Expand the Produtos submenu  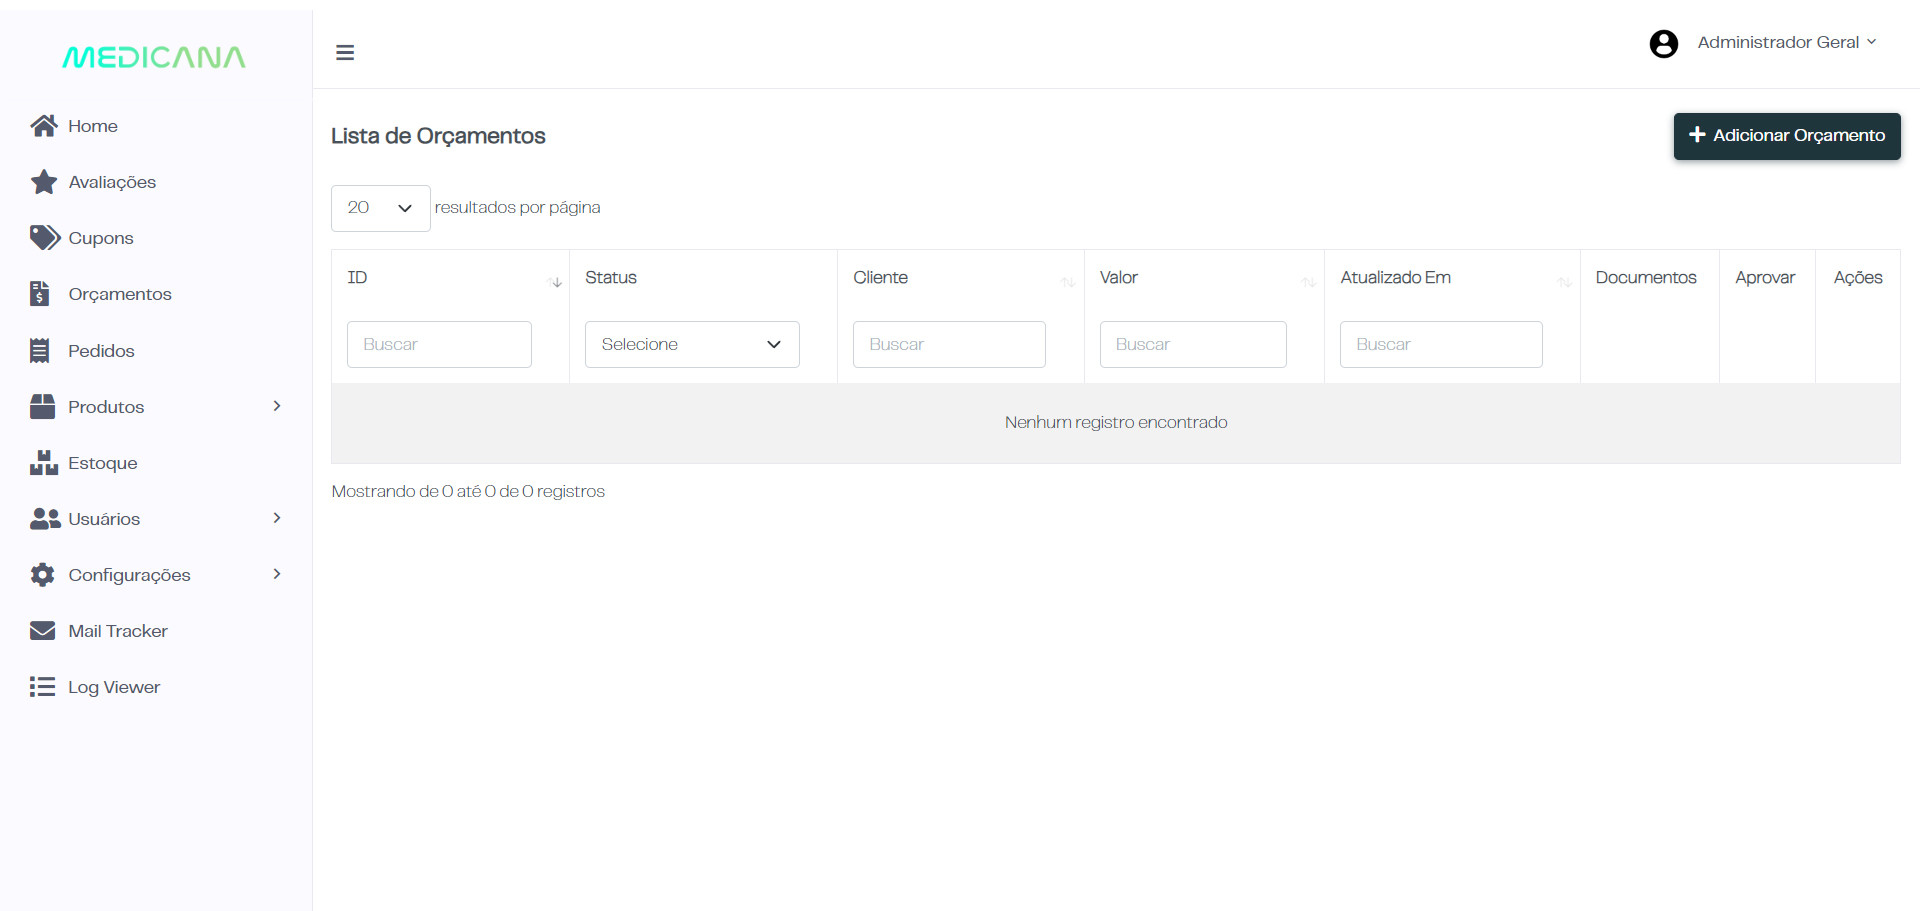point(277,406)
